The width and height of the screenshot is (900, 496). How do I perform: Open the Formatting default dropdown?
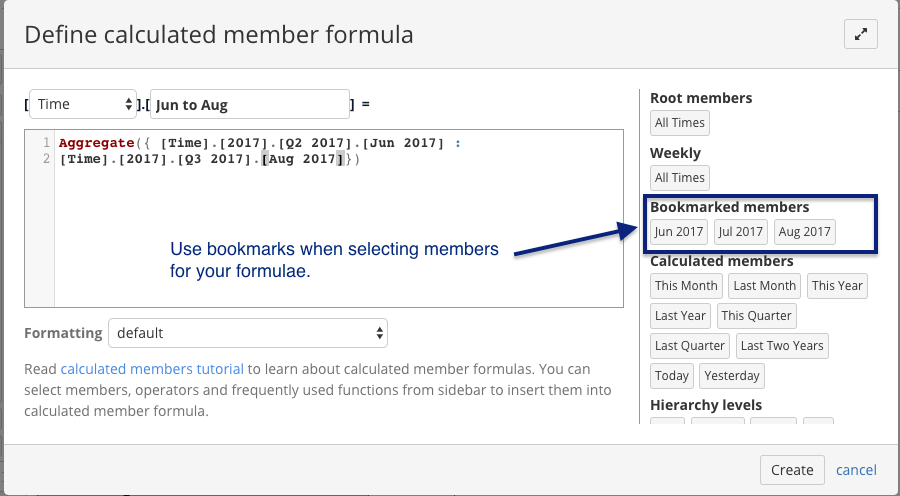click(248, 332)
